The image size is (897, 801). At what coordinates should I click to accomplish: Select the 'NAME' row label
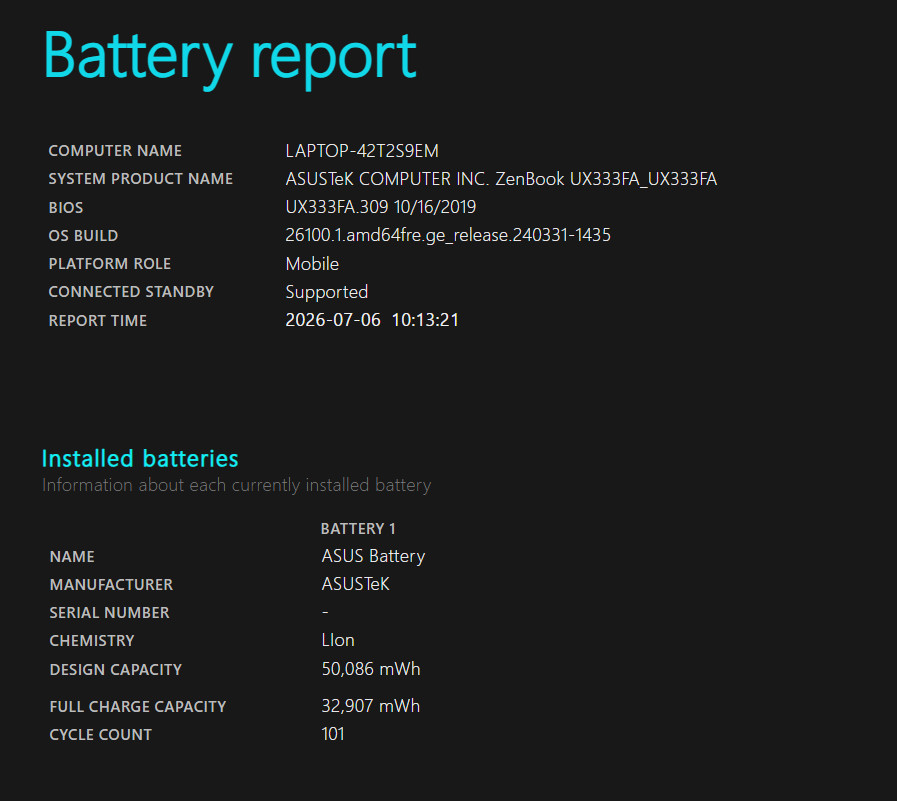point(72,557)
